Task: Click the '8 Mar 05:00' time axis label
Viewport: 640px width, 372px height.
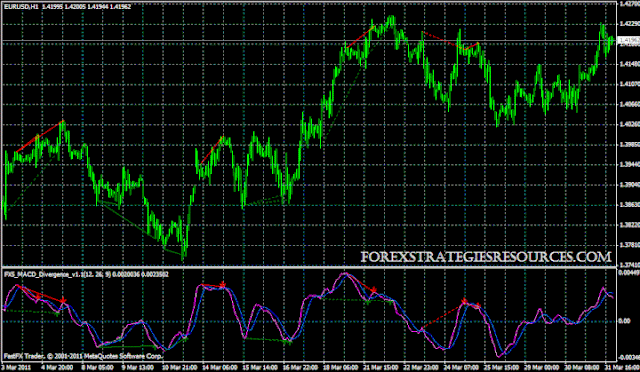Action: click(97, 367)
